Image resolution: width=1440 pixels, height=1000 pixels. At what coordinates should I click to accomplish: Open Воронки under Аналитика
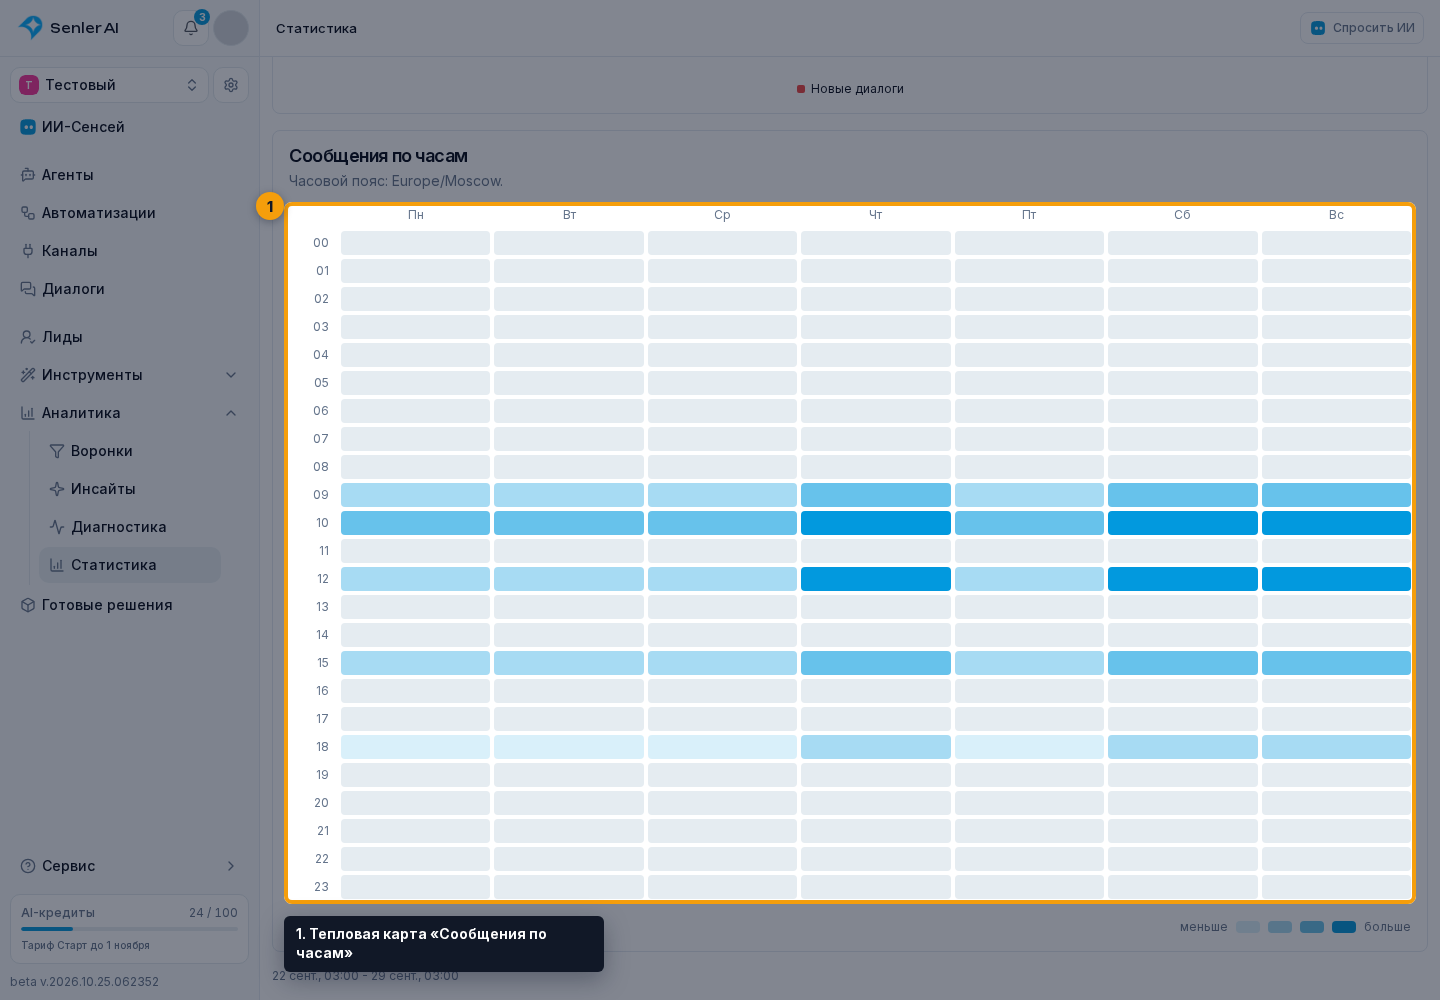pos(130,451)
